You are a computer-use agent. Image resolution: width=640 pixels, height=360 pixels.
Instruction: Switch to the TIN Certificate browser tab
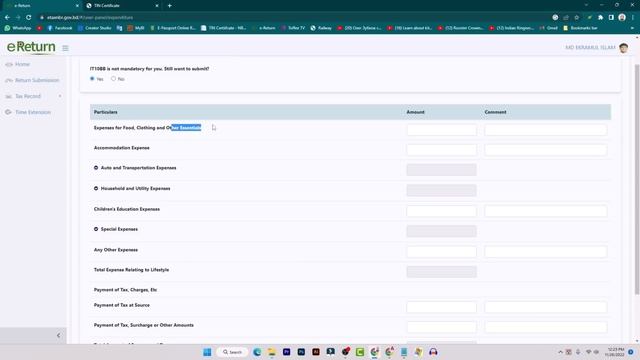point(122,6)
